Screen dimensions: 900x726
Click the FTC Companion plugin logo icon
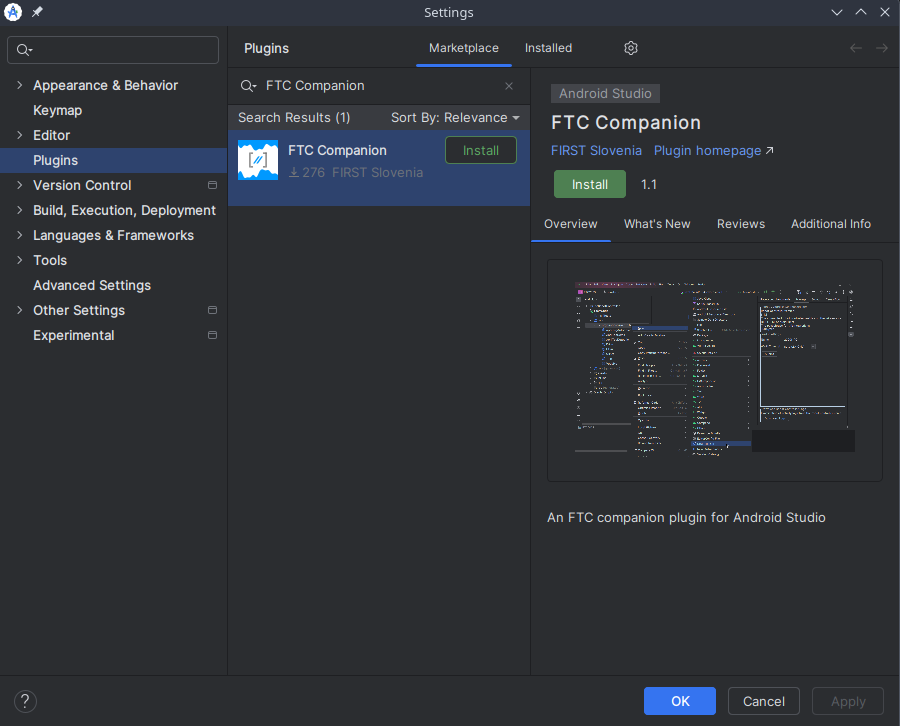coord(258,160)
